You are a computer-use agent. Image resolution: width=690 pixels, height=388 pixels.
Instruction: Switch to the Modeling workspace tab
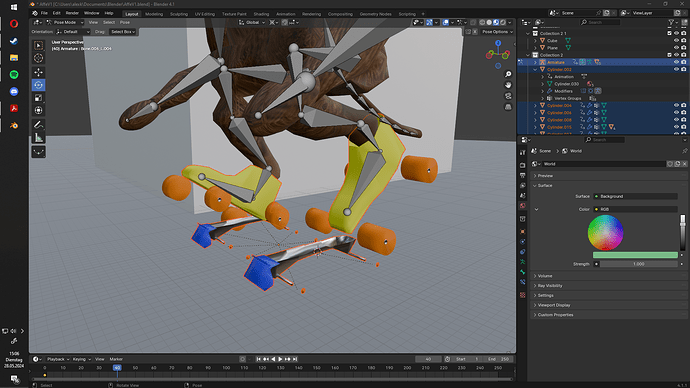[154, 14]
